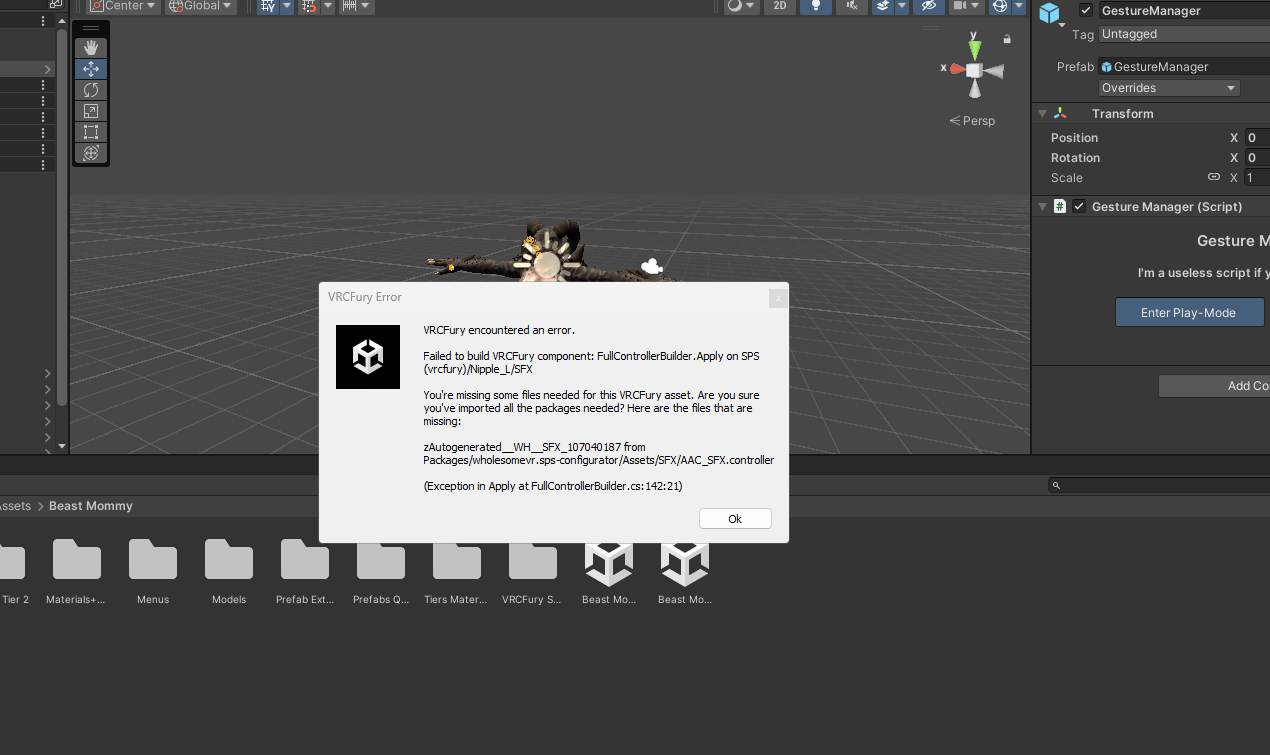
Task: Edit Rotation X value field
Action: click(1256, 158)
